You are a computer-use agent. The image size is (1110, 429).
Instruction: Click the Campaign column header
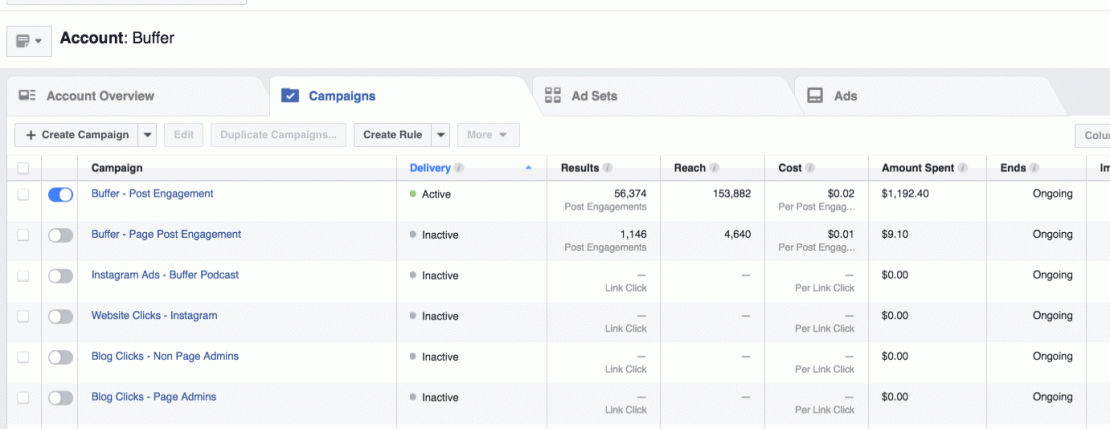(117, 168)
